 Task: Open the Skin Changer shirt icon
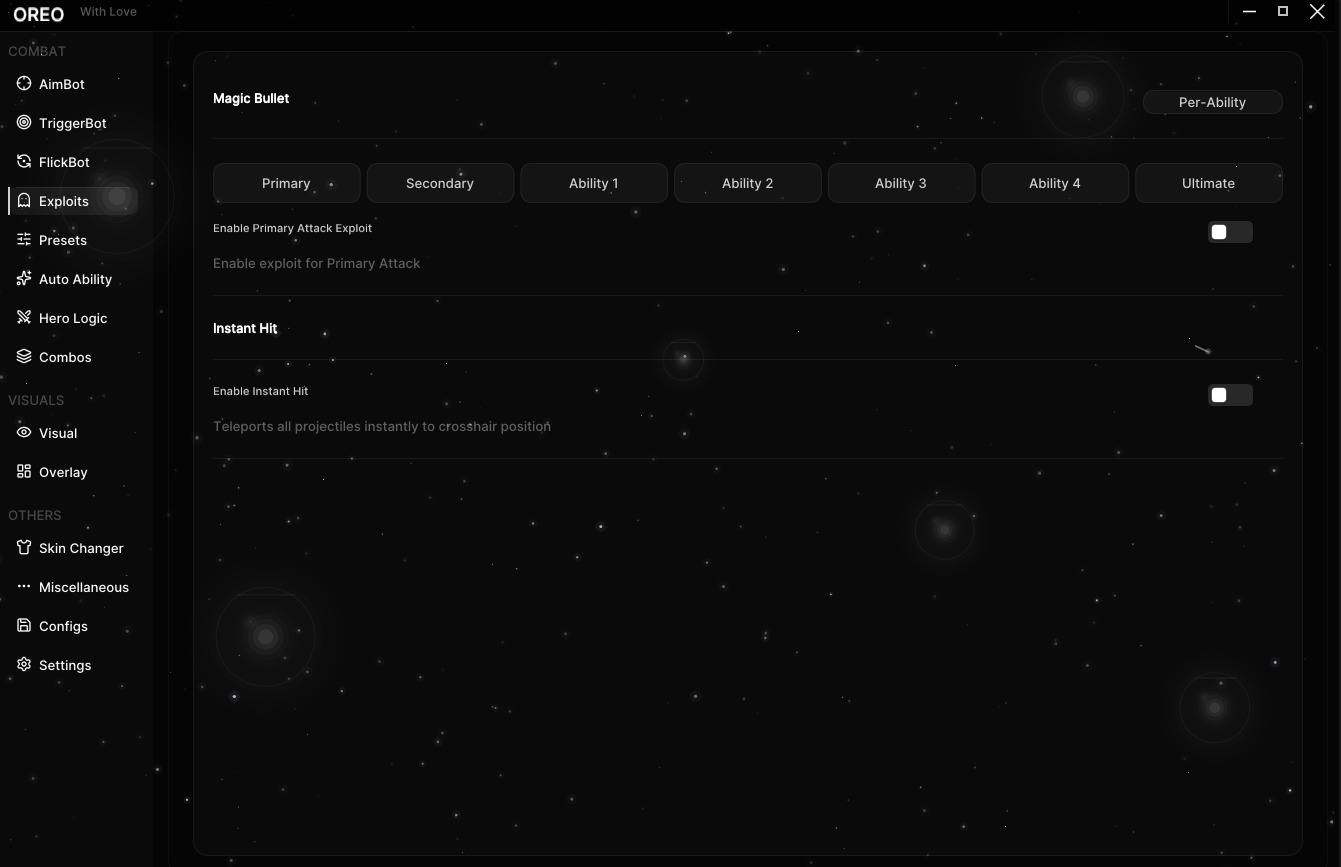[x=24, y=548]
